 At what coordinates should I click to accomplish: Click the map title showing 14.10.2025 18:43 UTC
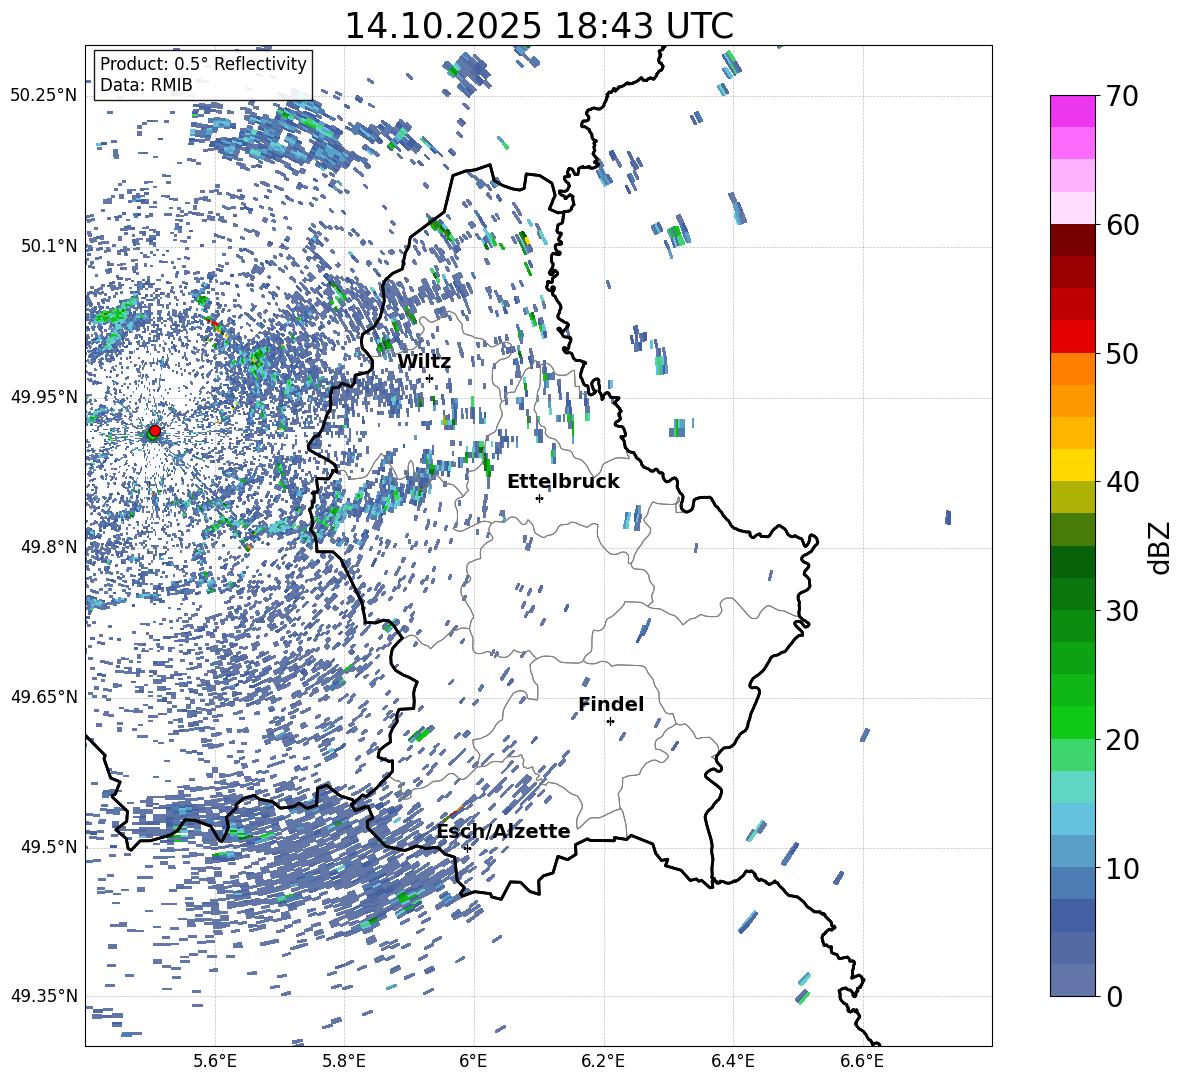pos(538,26)
